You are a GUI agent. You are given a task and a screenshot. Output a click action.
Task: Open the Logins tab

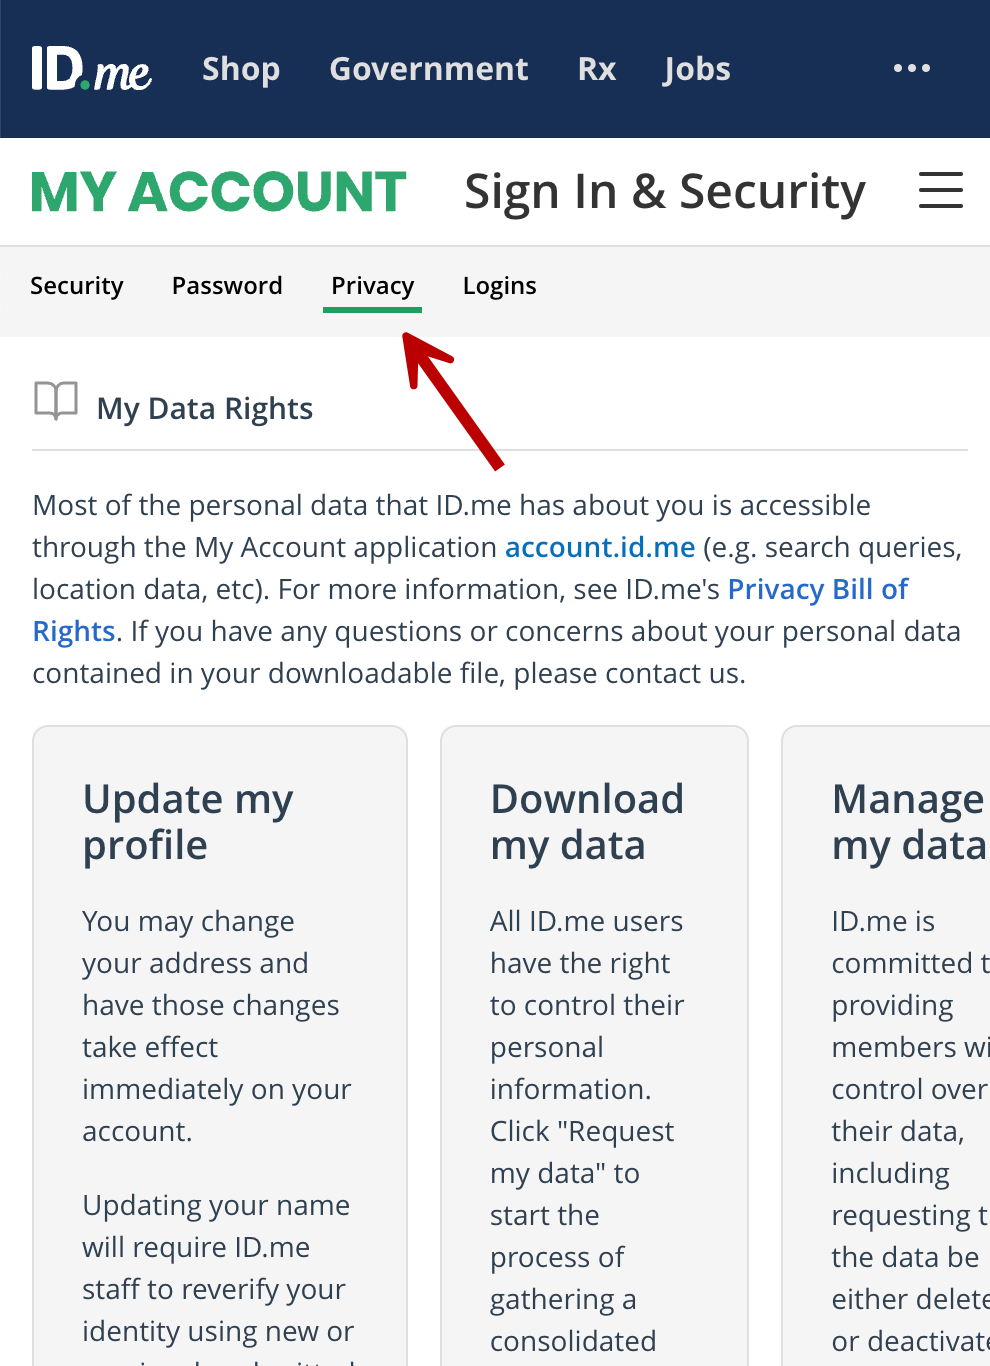tap(499, 286)
